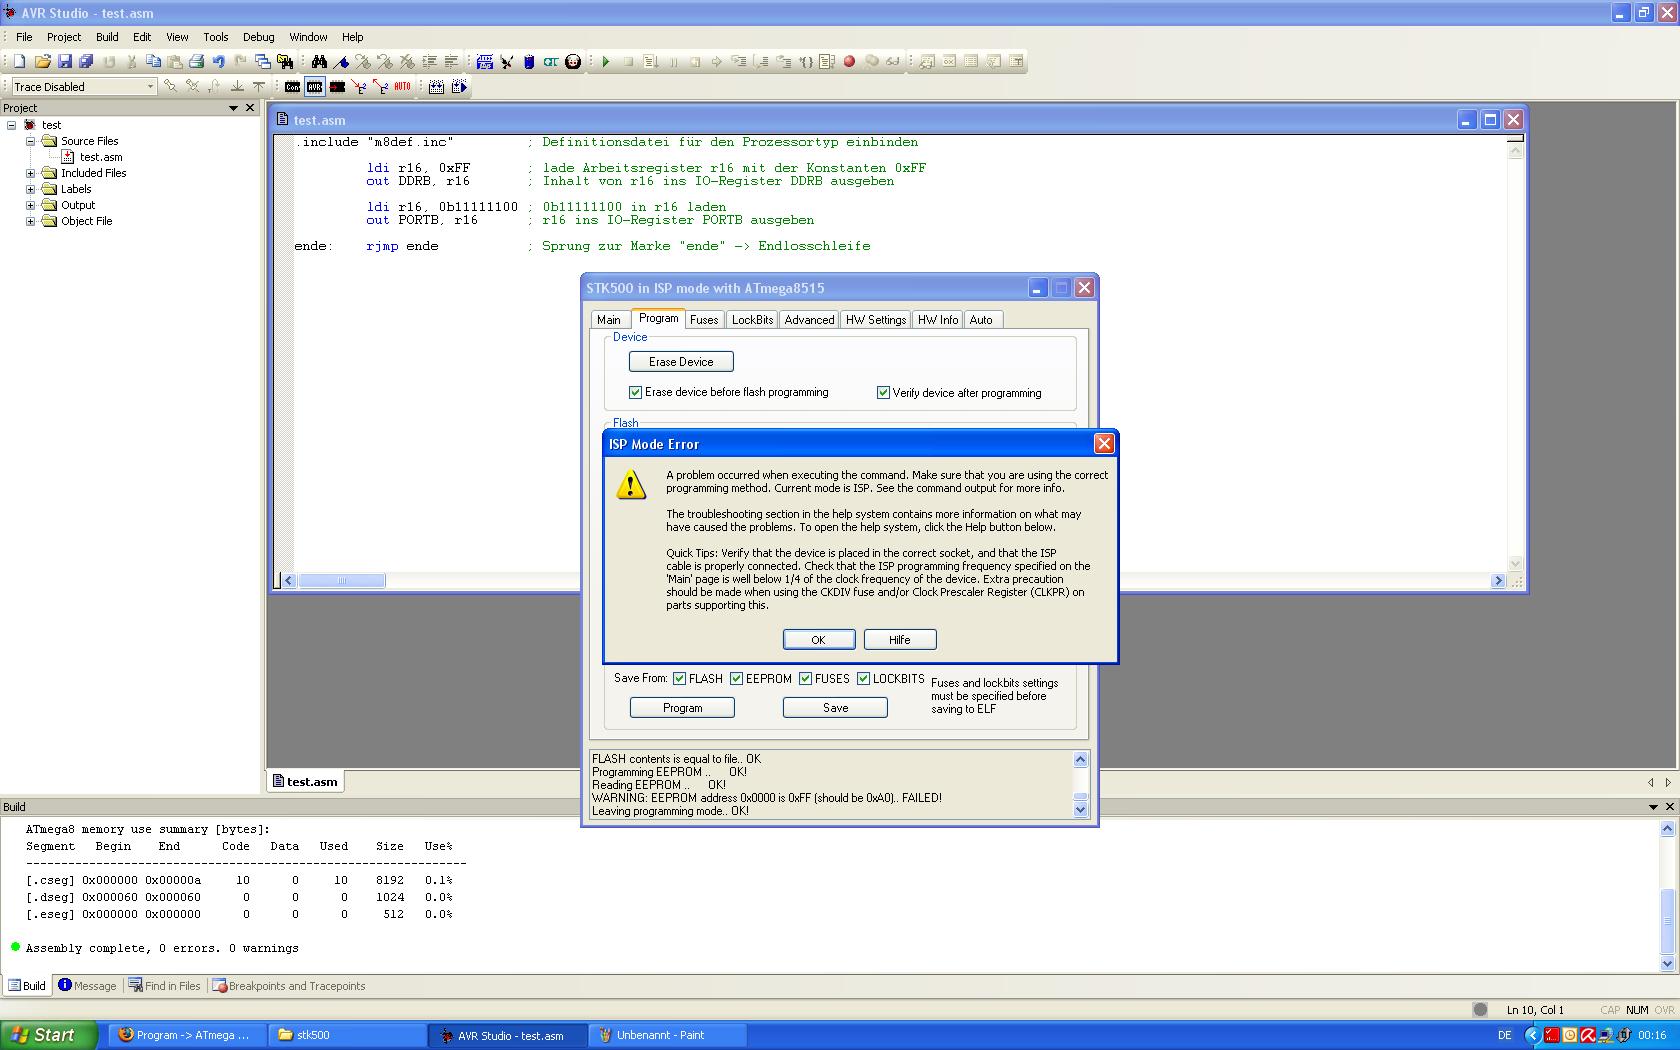
Task: Click the Print toolbar icon
Action: [196, 61]
